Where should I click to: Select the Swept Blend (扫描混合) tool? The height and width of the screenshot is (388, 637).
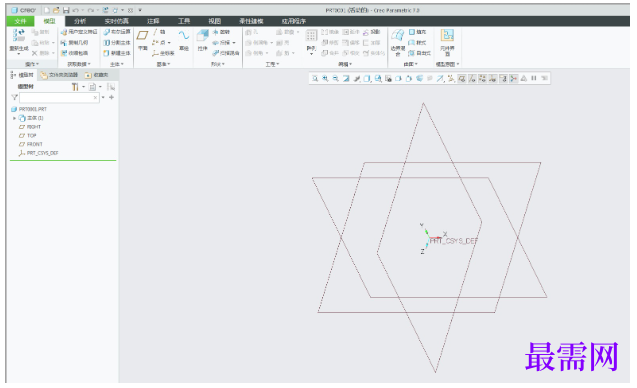click(x=226, y=53)
